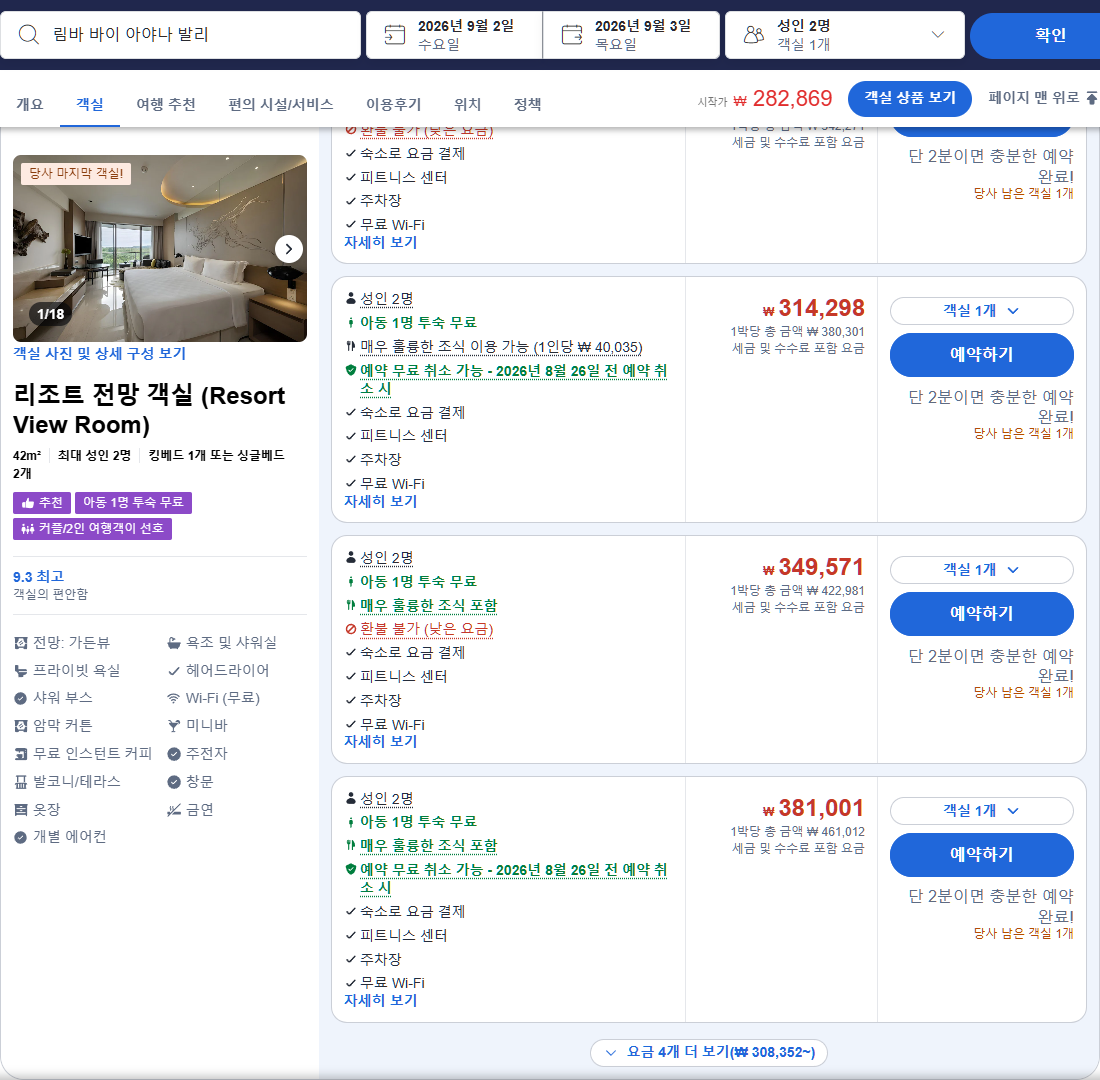Switch to the 객실 tab

(90, 105)
